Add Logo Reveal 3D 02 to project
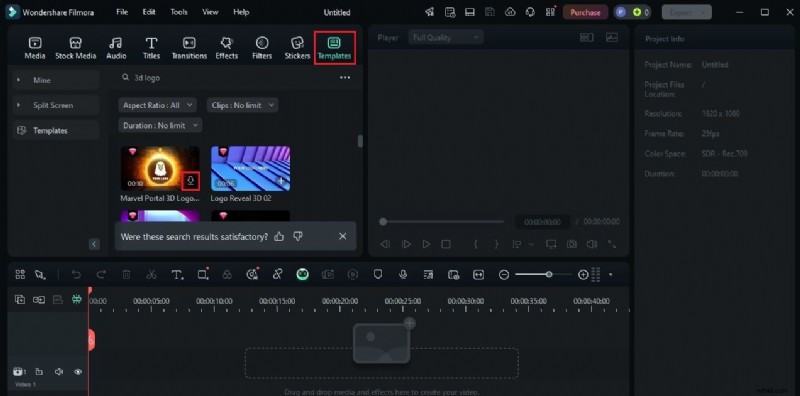Image resolution: width=800 pixels, height=396 pixels. 281,181
